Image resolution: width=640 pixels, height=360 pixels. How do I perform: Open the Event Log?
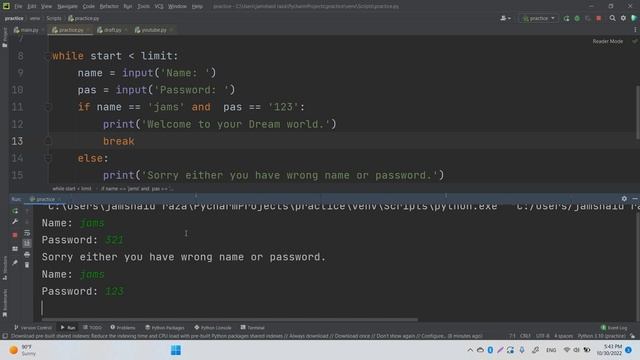614,328
